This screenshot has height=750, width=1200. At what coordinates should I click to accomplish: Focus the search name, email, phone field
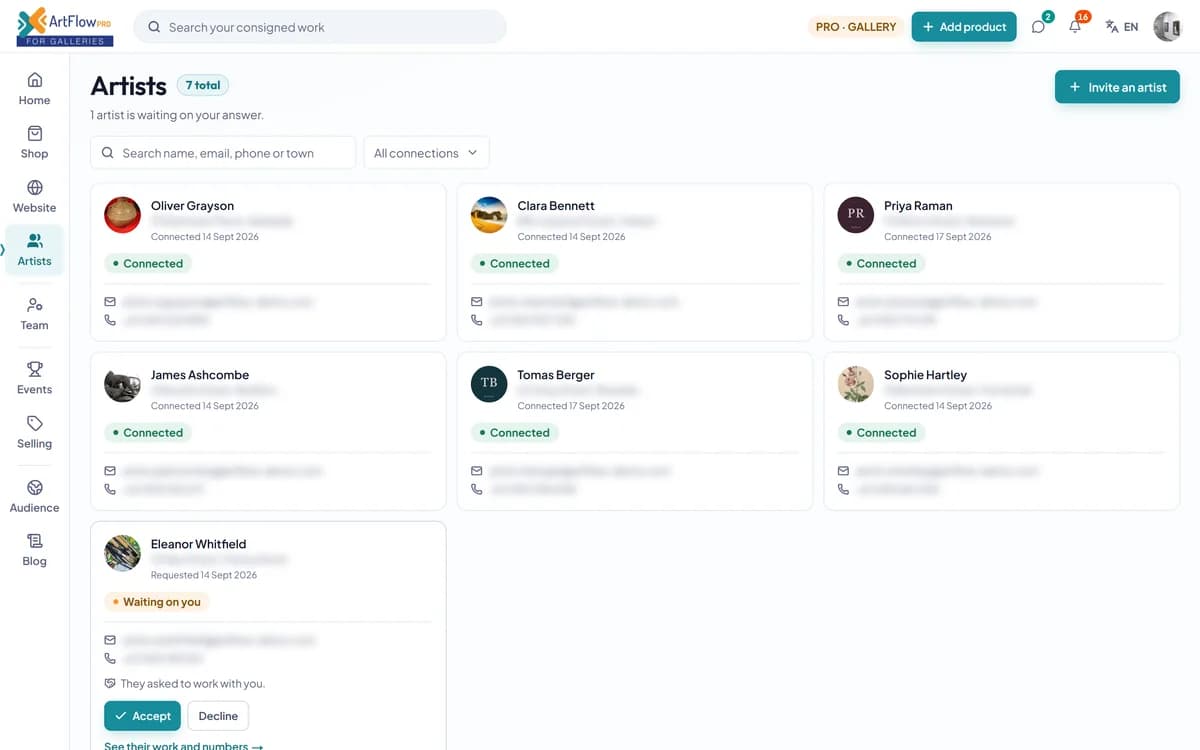[x=223, y=153]
